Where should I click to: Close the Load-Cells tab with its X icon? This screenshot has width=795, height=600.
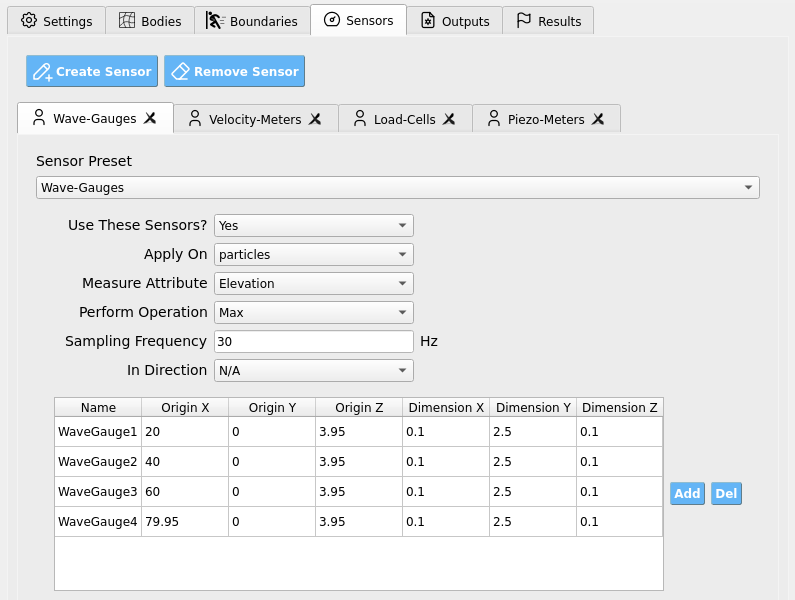pyautogui.click(x=449, y=119)
